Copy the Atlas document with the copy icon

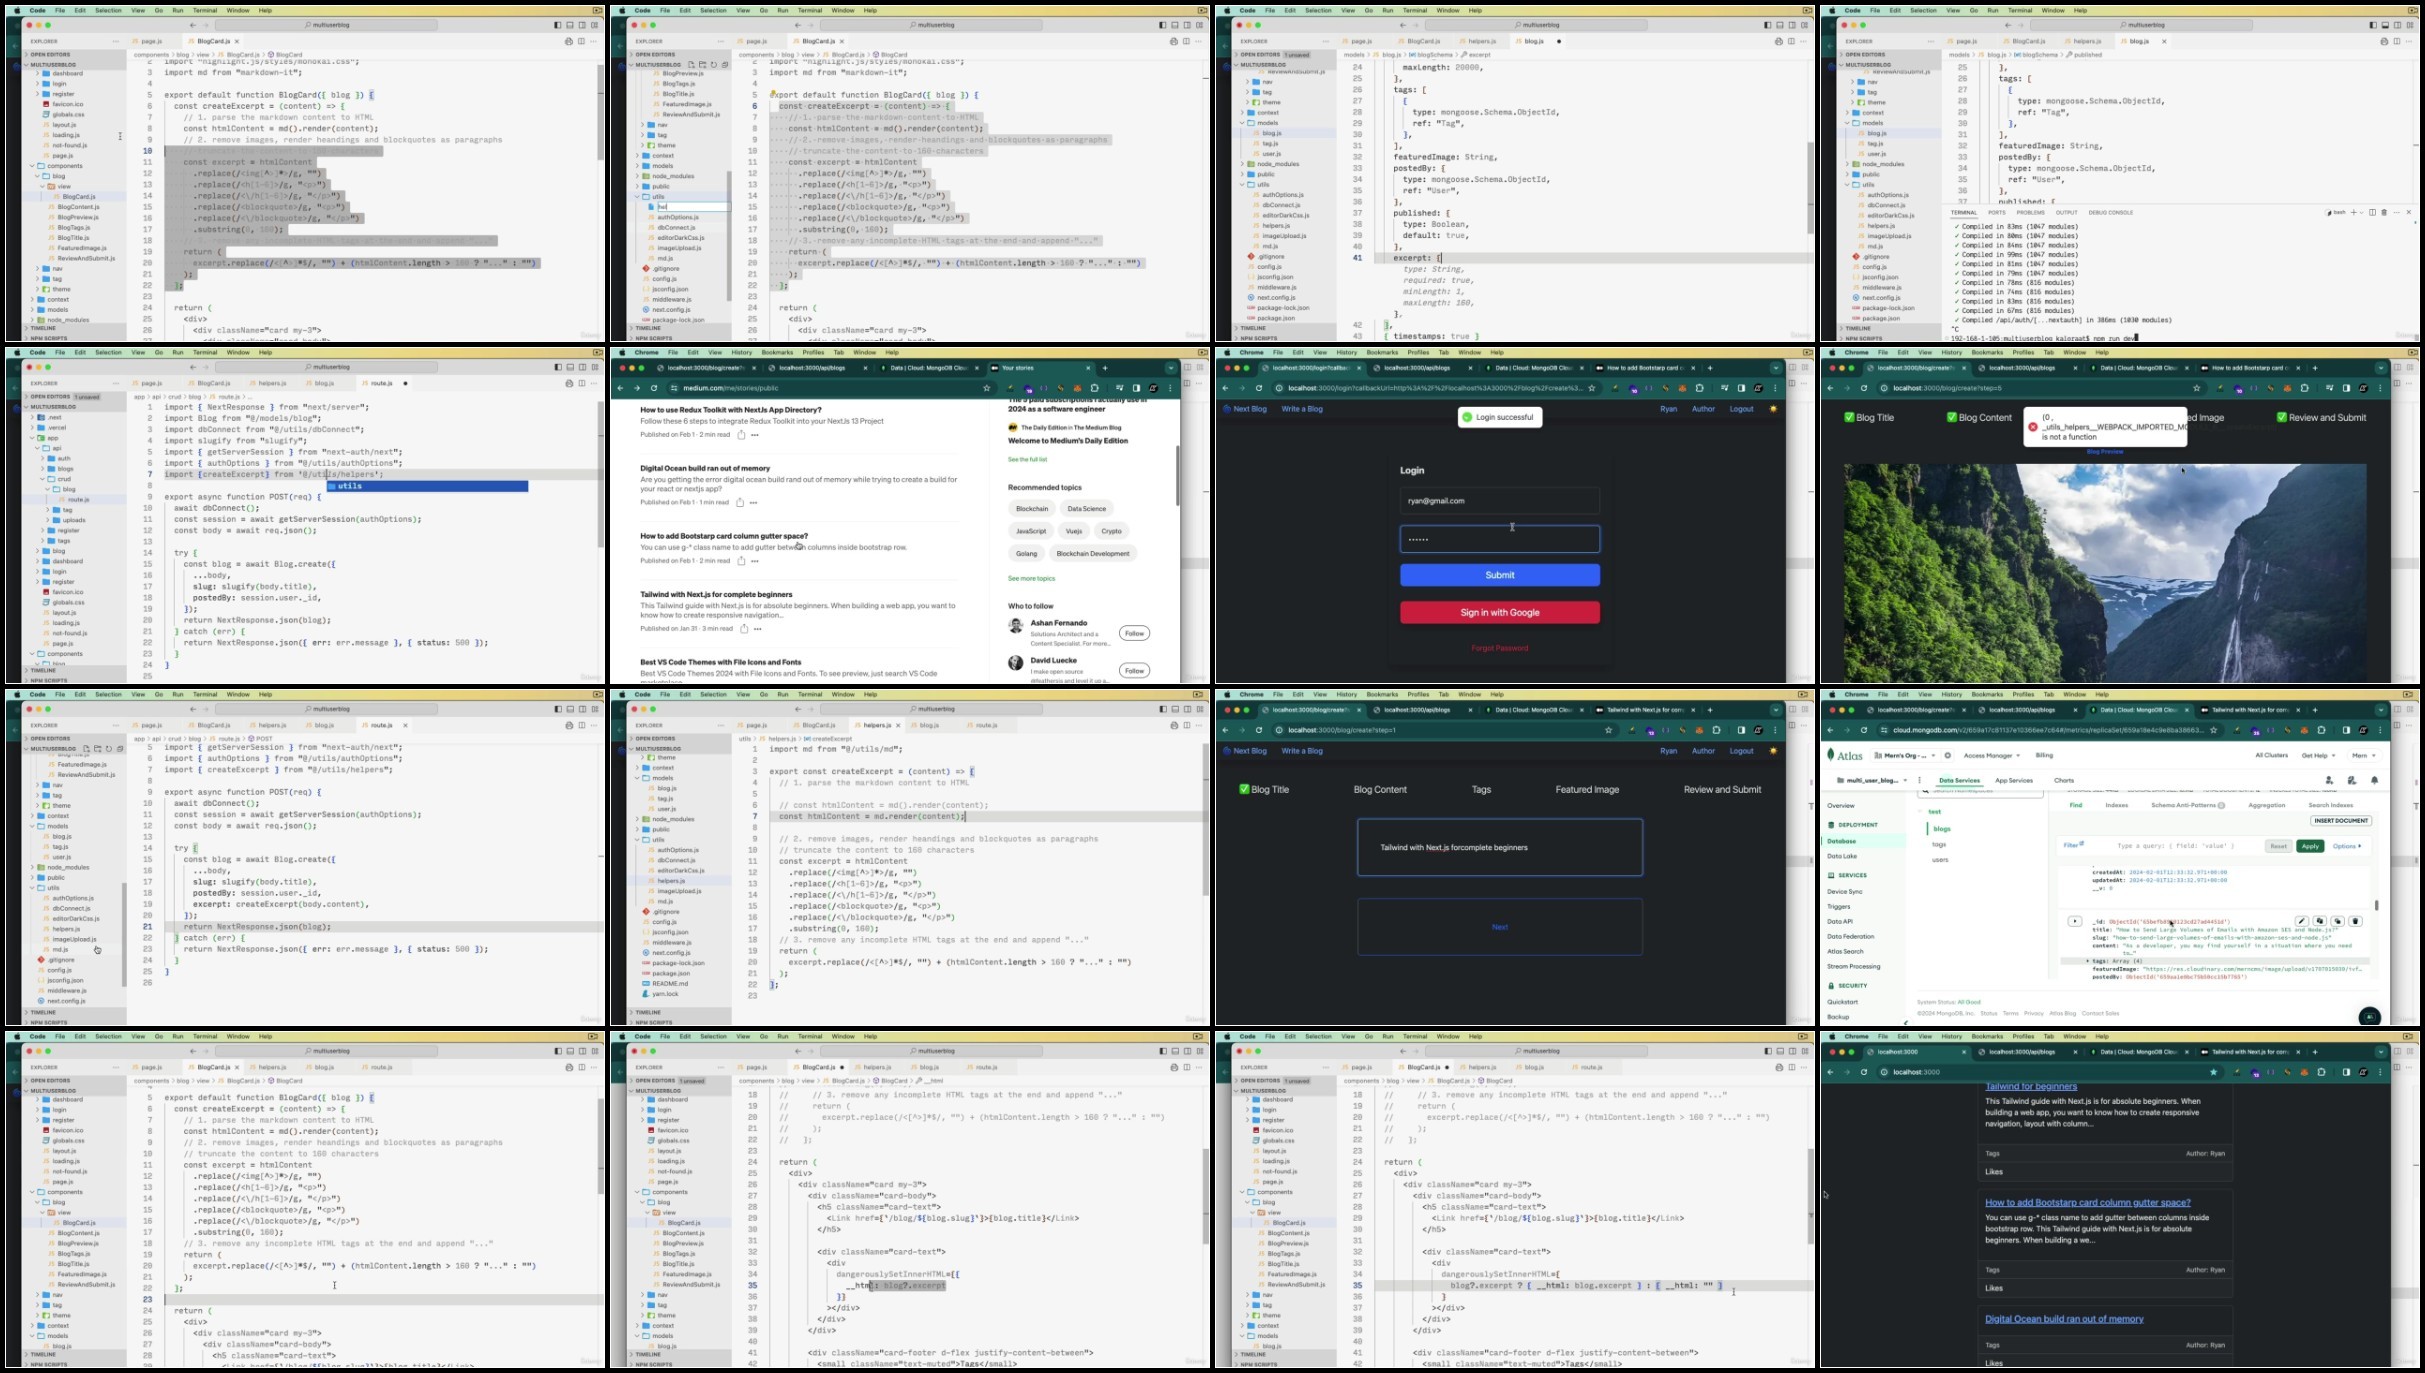[x=2320, y=921]
